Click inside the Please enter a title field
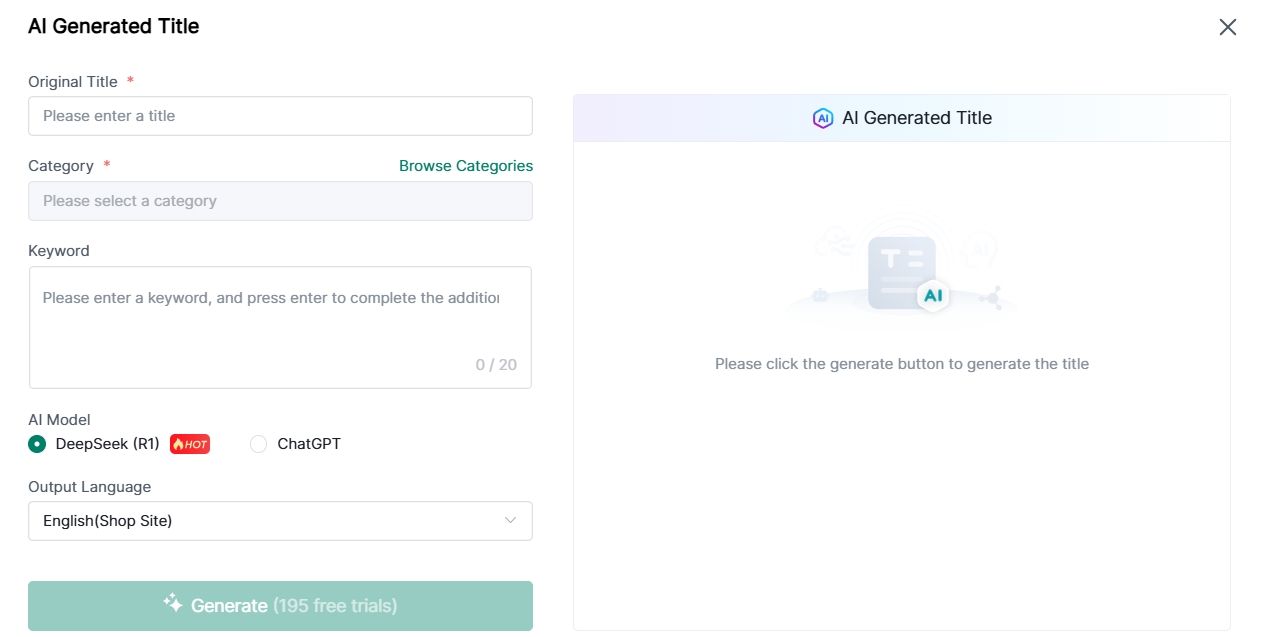The width and height of the screenshot is (1262, 637). point(280,115)
